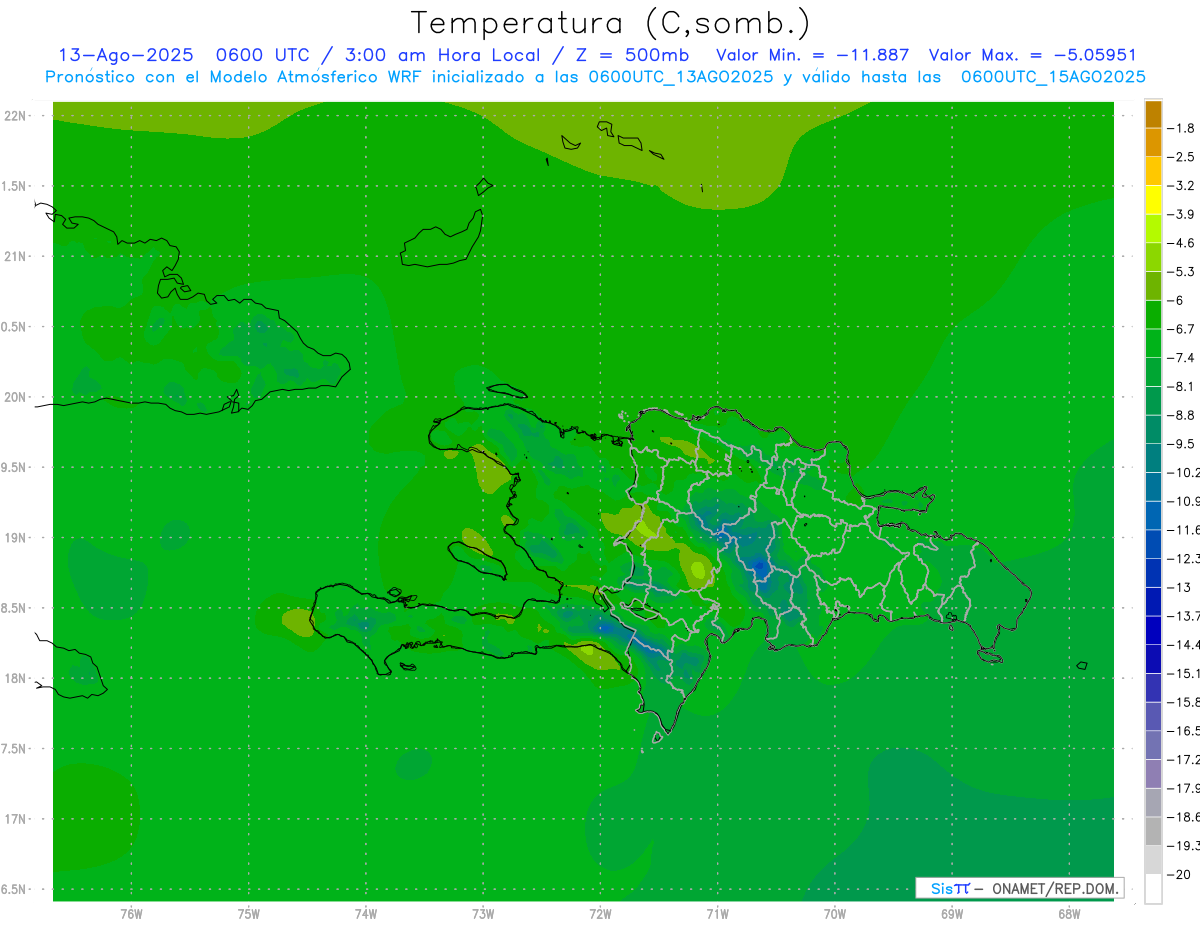The image size is (1200, 927).
Task: Click longitude label "68W"
Action: (x=1068, y=914)
